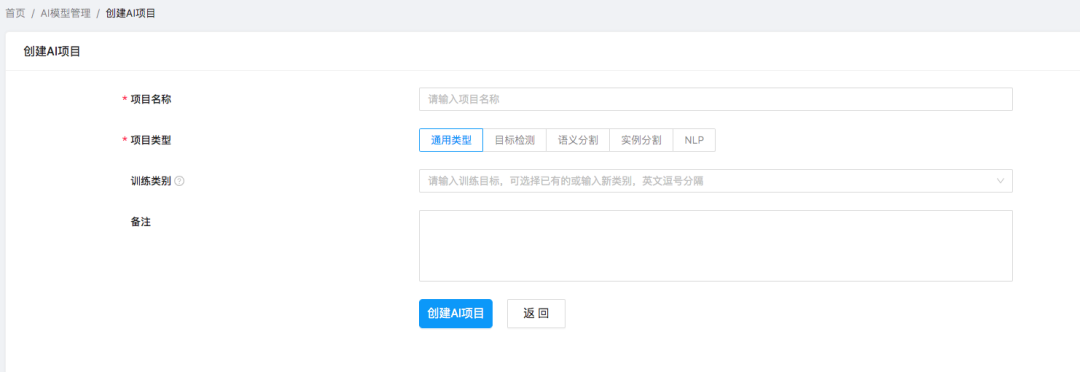Select the 通用类型 project type
Viewport: 1080px width, 372px height.
click(x=451, y=140)
